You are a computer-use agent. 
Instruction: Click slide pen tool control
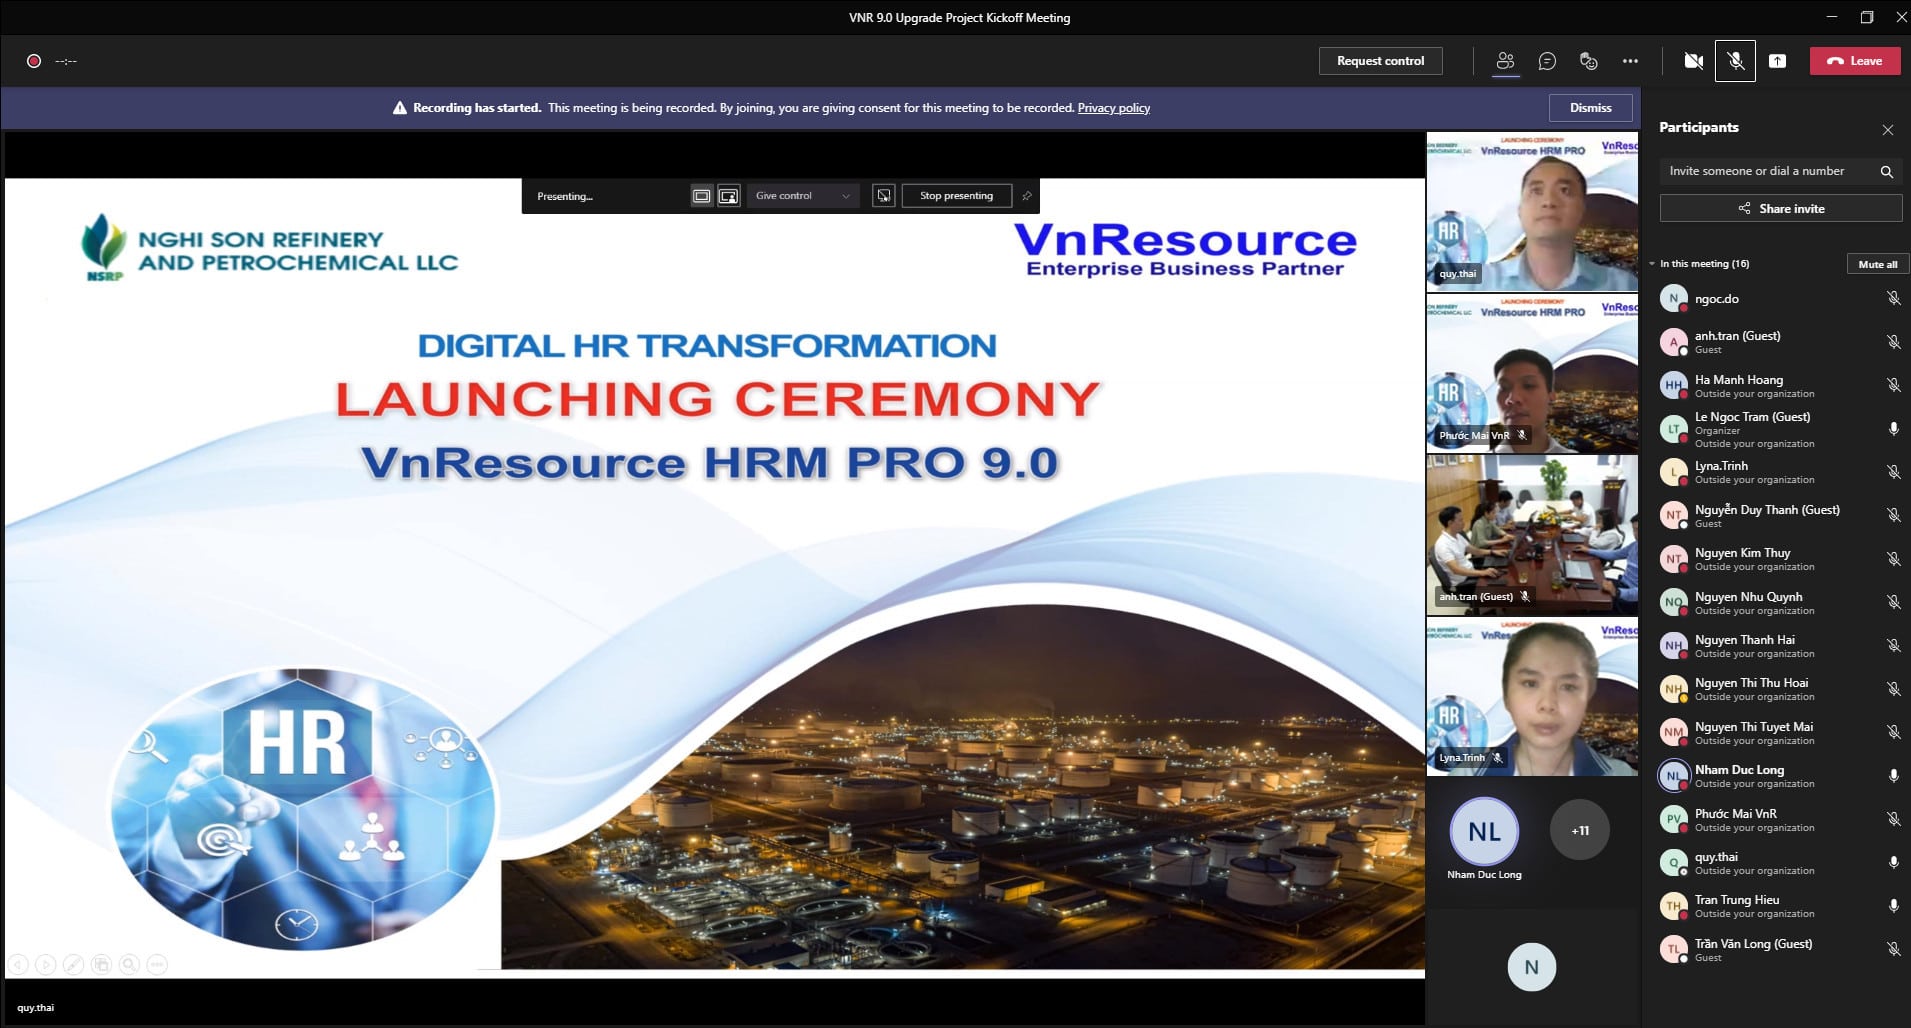click(x=73, y=965)
